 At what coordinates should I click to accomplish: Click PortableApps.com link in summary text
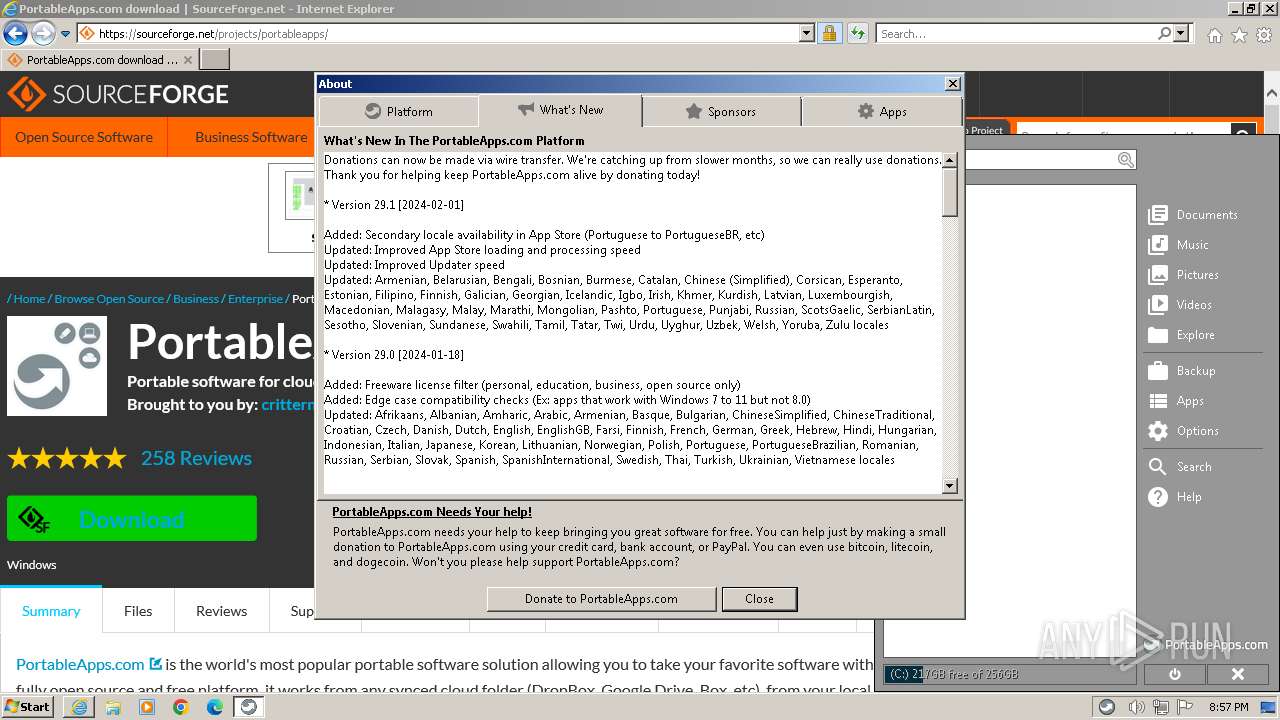pyautogui.click(x=80, y=664)
